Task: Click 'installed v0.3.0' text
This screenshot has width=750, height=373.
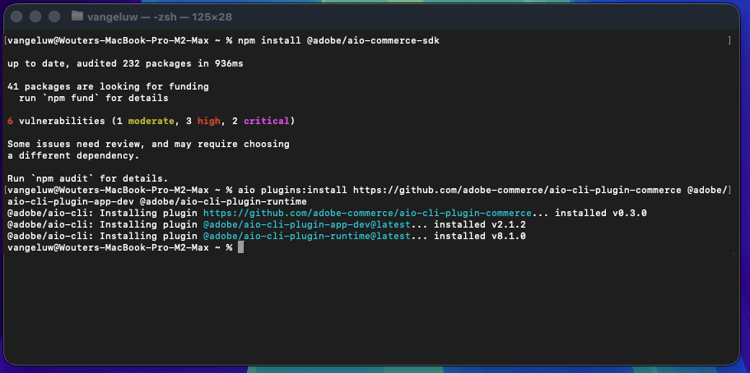Action: [601, 213]
